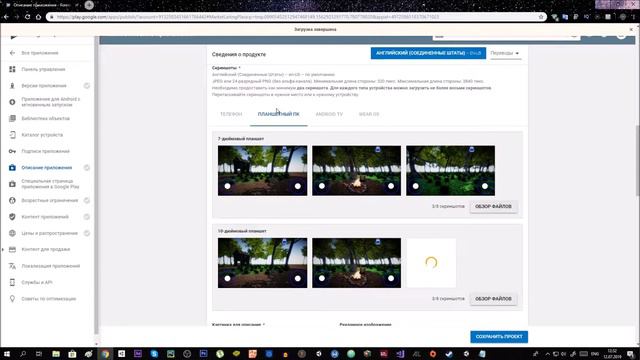
Task: Reload the page in browser
Action: [27, 17]
